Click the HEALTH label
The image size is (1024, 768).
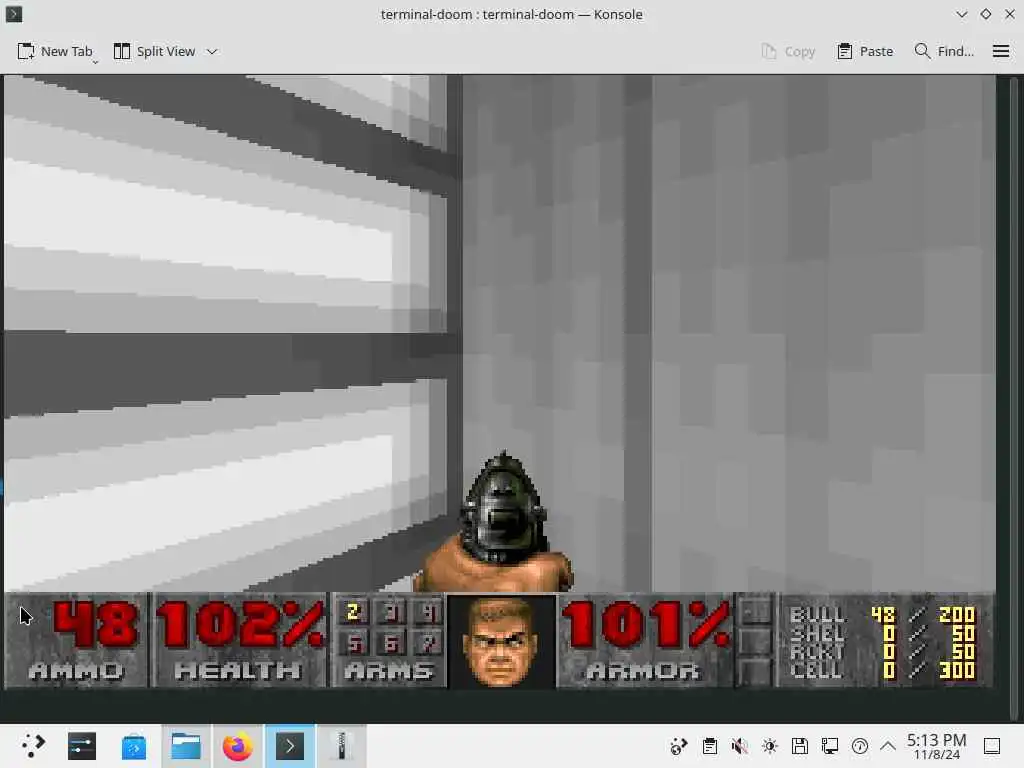(x=238, y=671)
